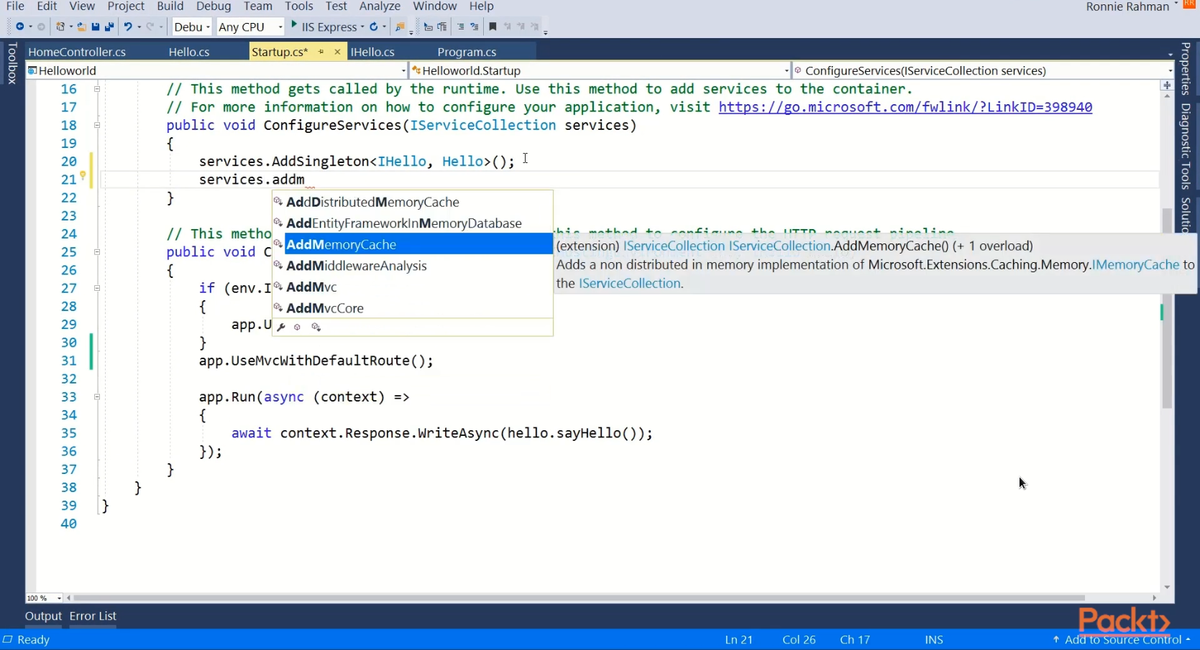Open the Ronnie Rahman account dropdown

point(1133,7)
